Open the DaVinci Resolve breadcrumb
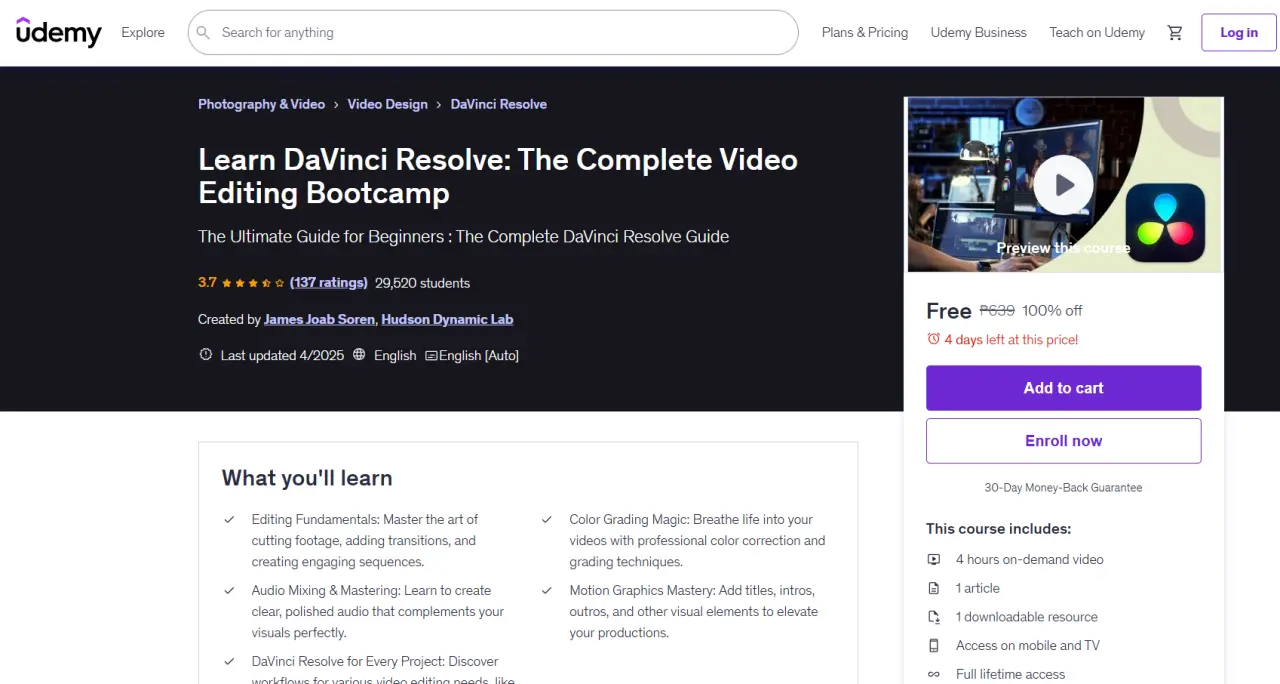 (x=498, y=104)
